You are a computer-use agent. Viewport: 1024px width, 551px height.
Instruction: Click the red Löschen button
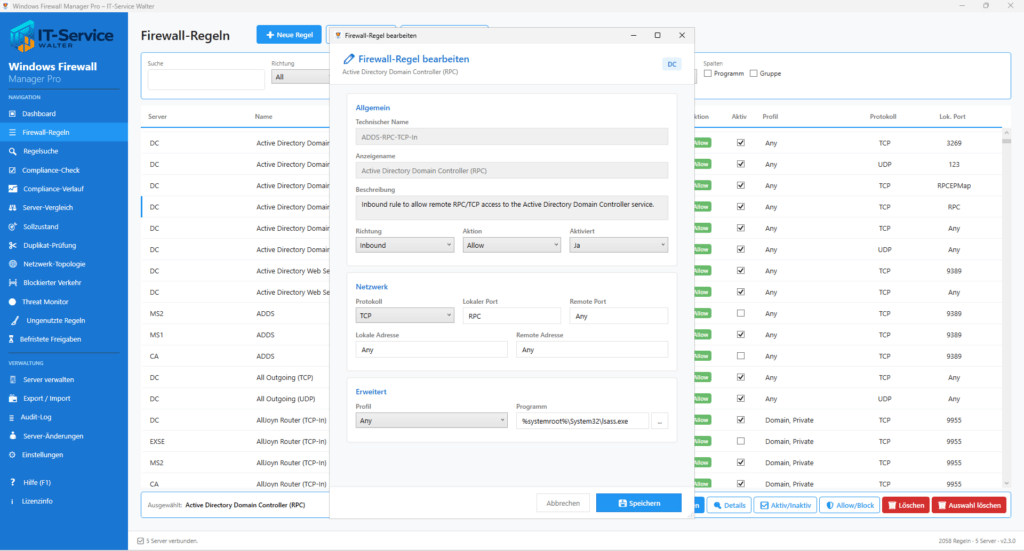(x=906, y=505)
